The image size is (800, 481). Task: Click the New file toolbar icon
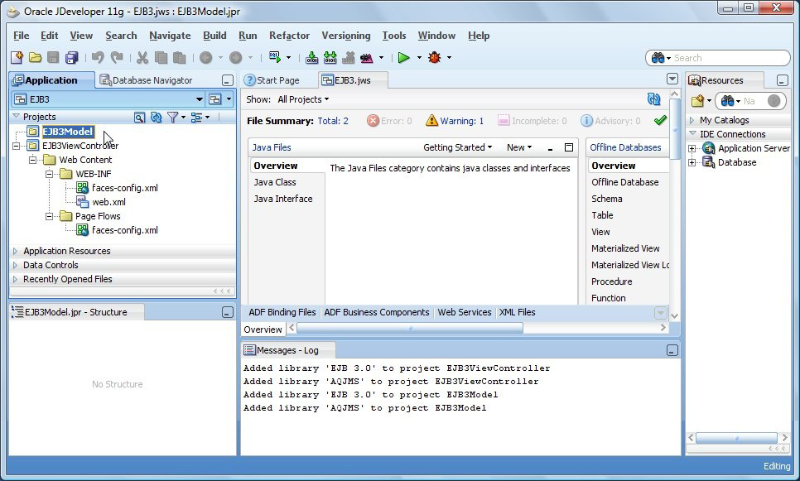point(17,58)
